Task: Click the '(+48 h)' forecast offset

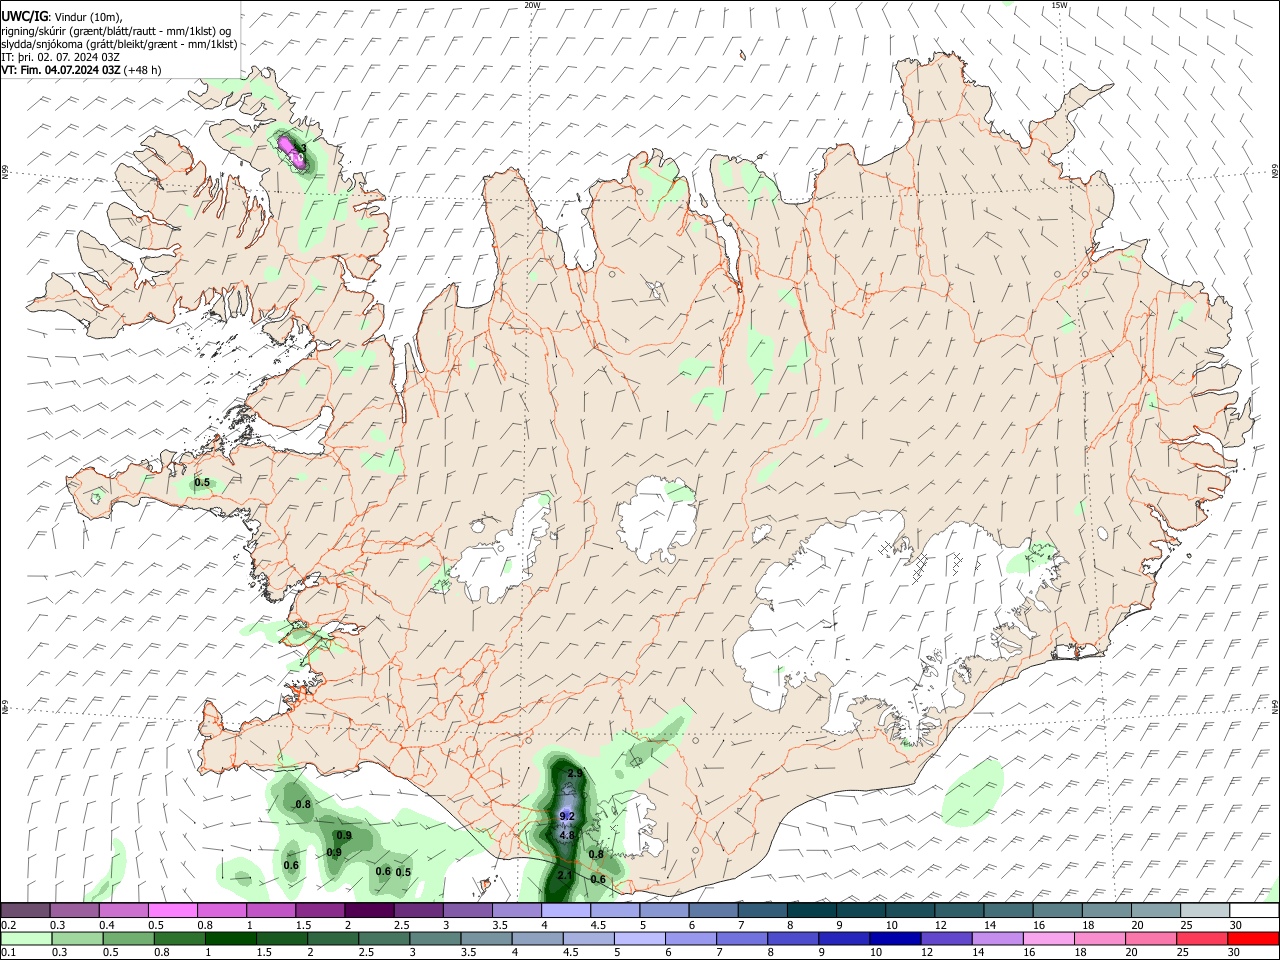Action: click(x=143, y=70)
